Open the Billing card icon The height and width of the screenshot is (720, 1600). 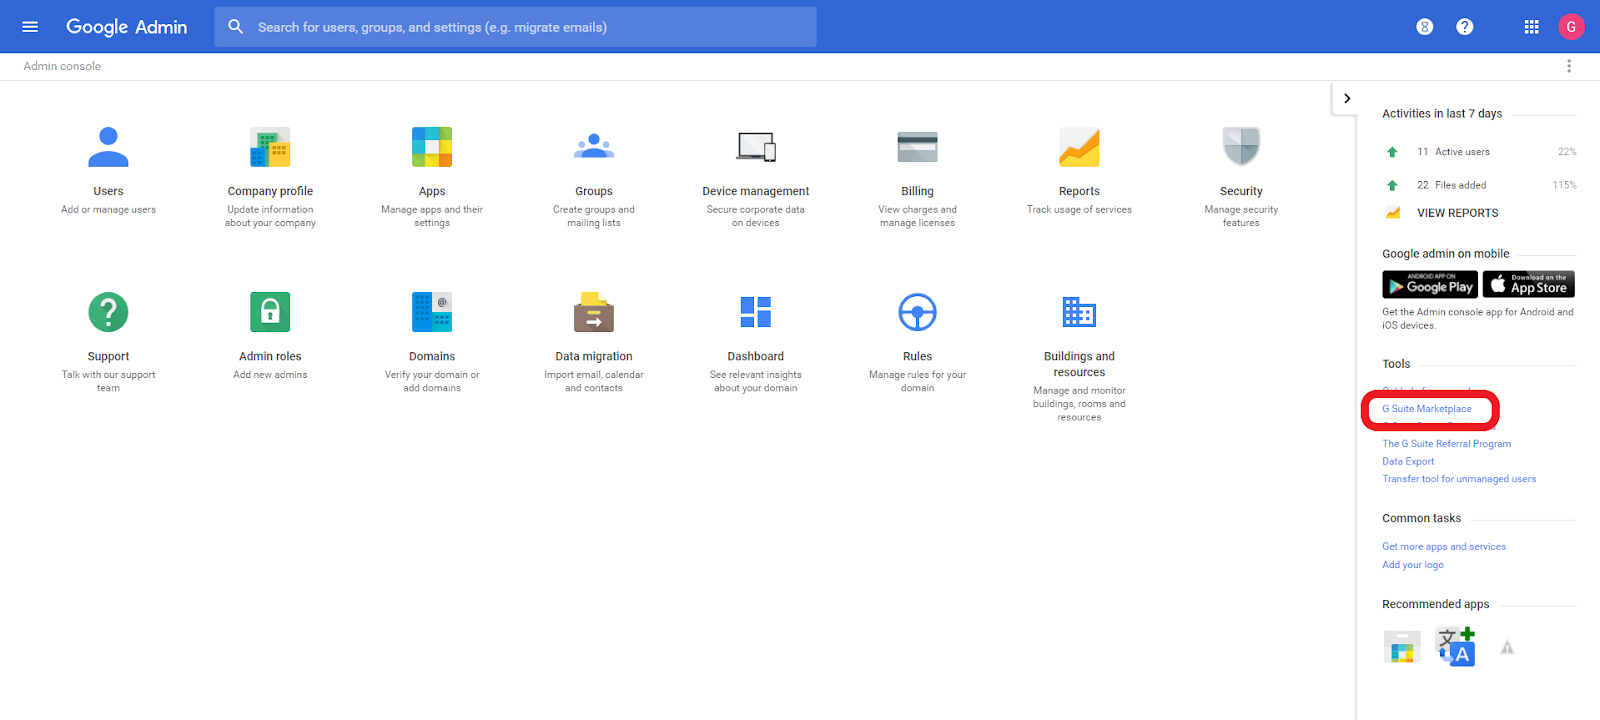(x=918, y=147)
